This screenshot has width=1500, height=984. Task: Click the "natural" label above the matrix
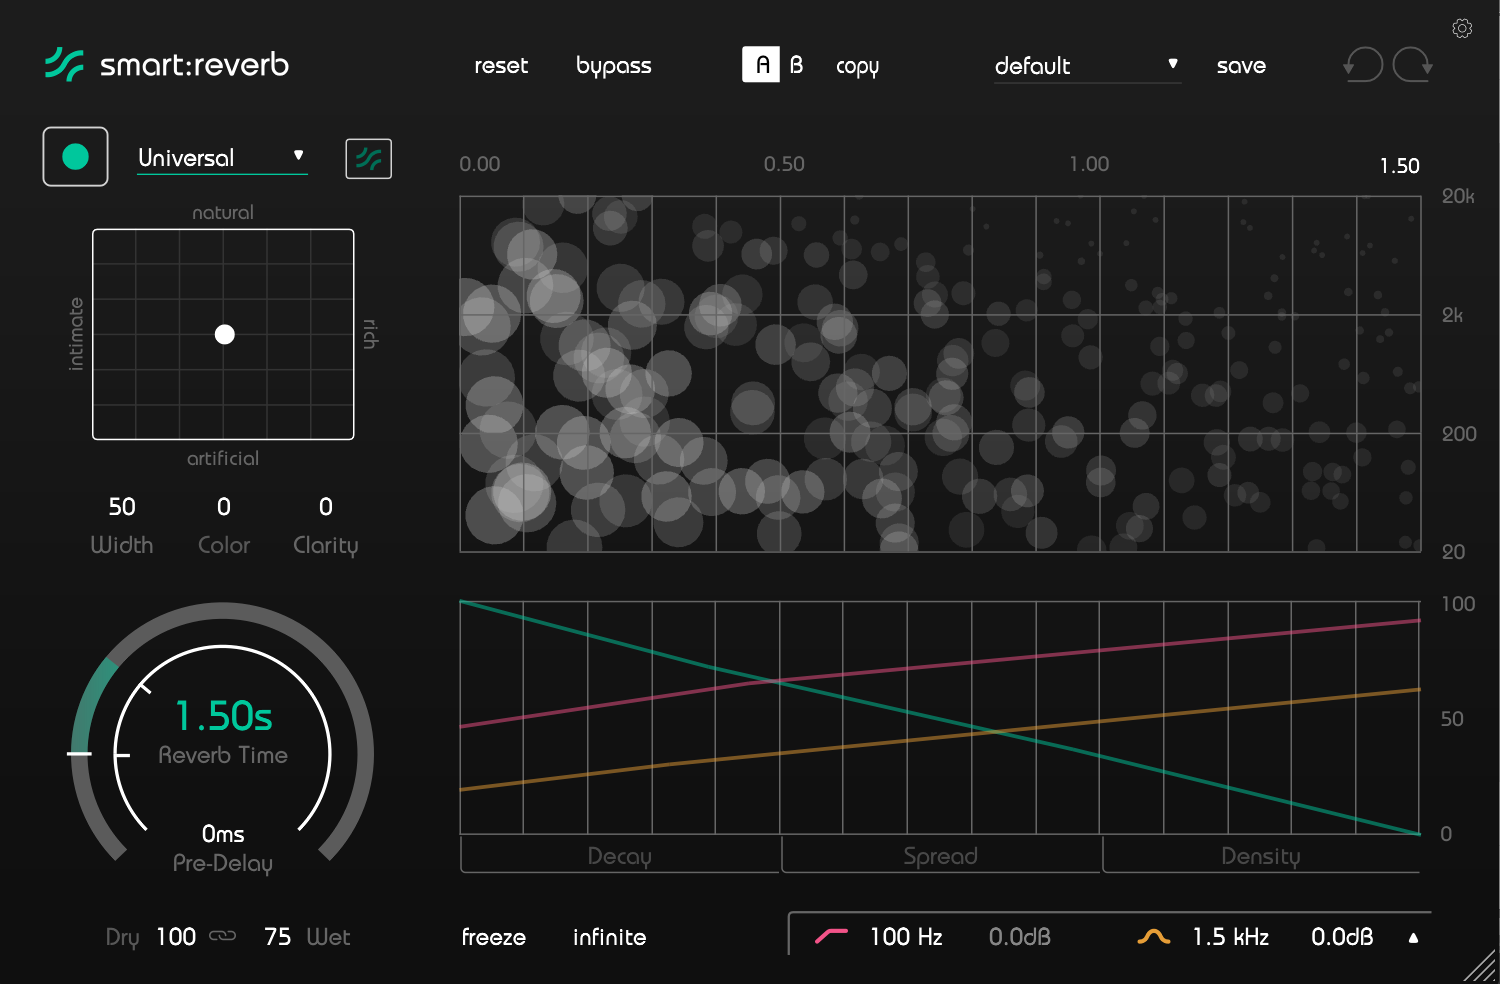[223, 212]
